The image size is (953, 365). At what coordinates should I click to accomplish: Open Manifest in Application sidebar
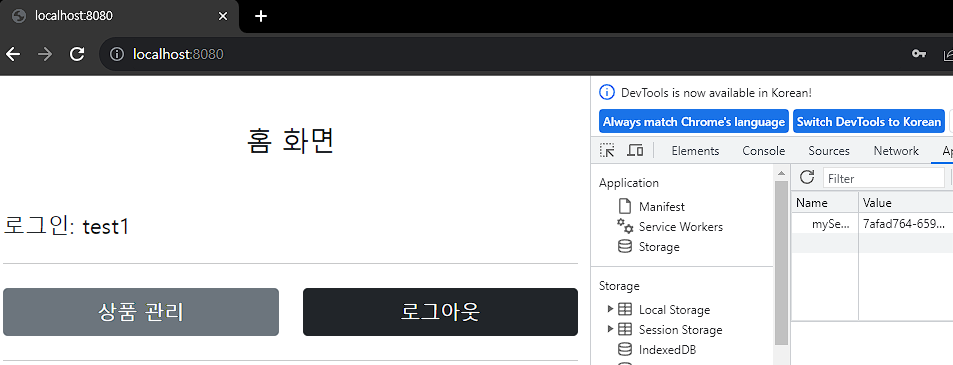pos(662,207)
